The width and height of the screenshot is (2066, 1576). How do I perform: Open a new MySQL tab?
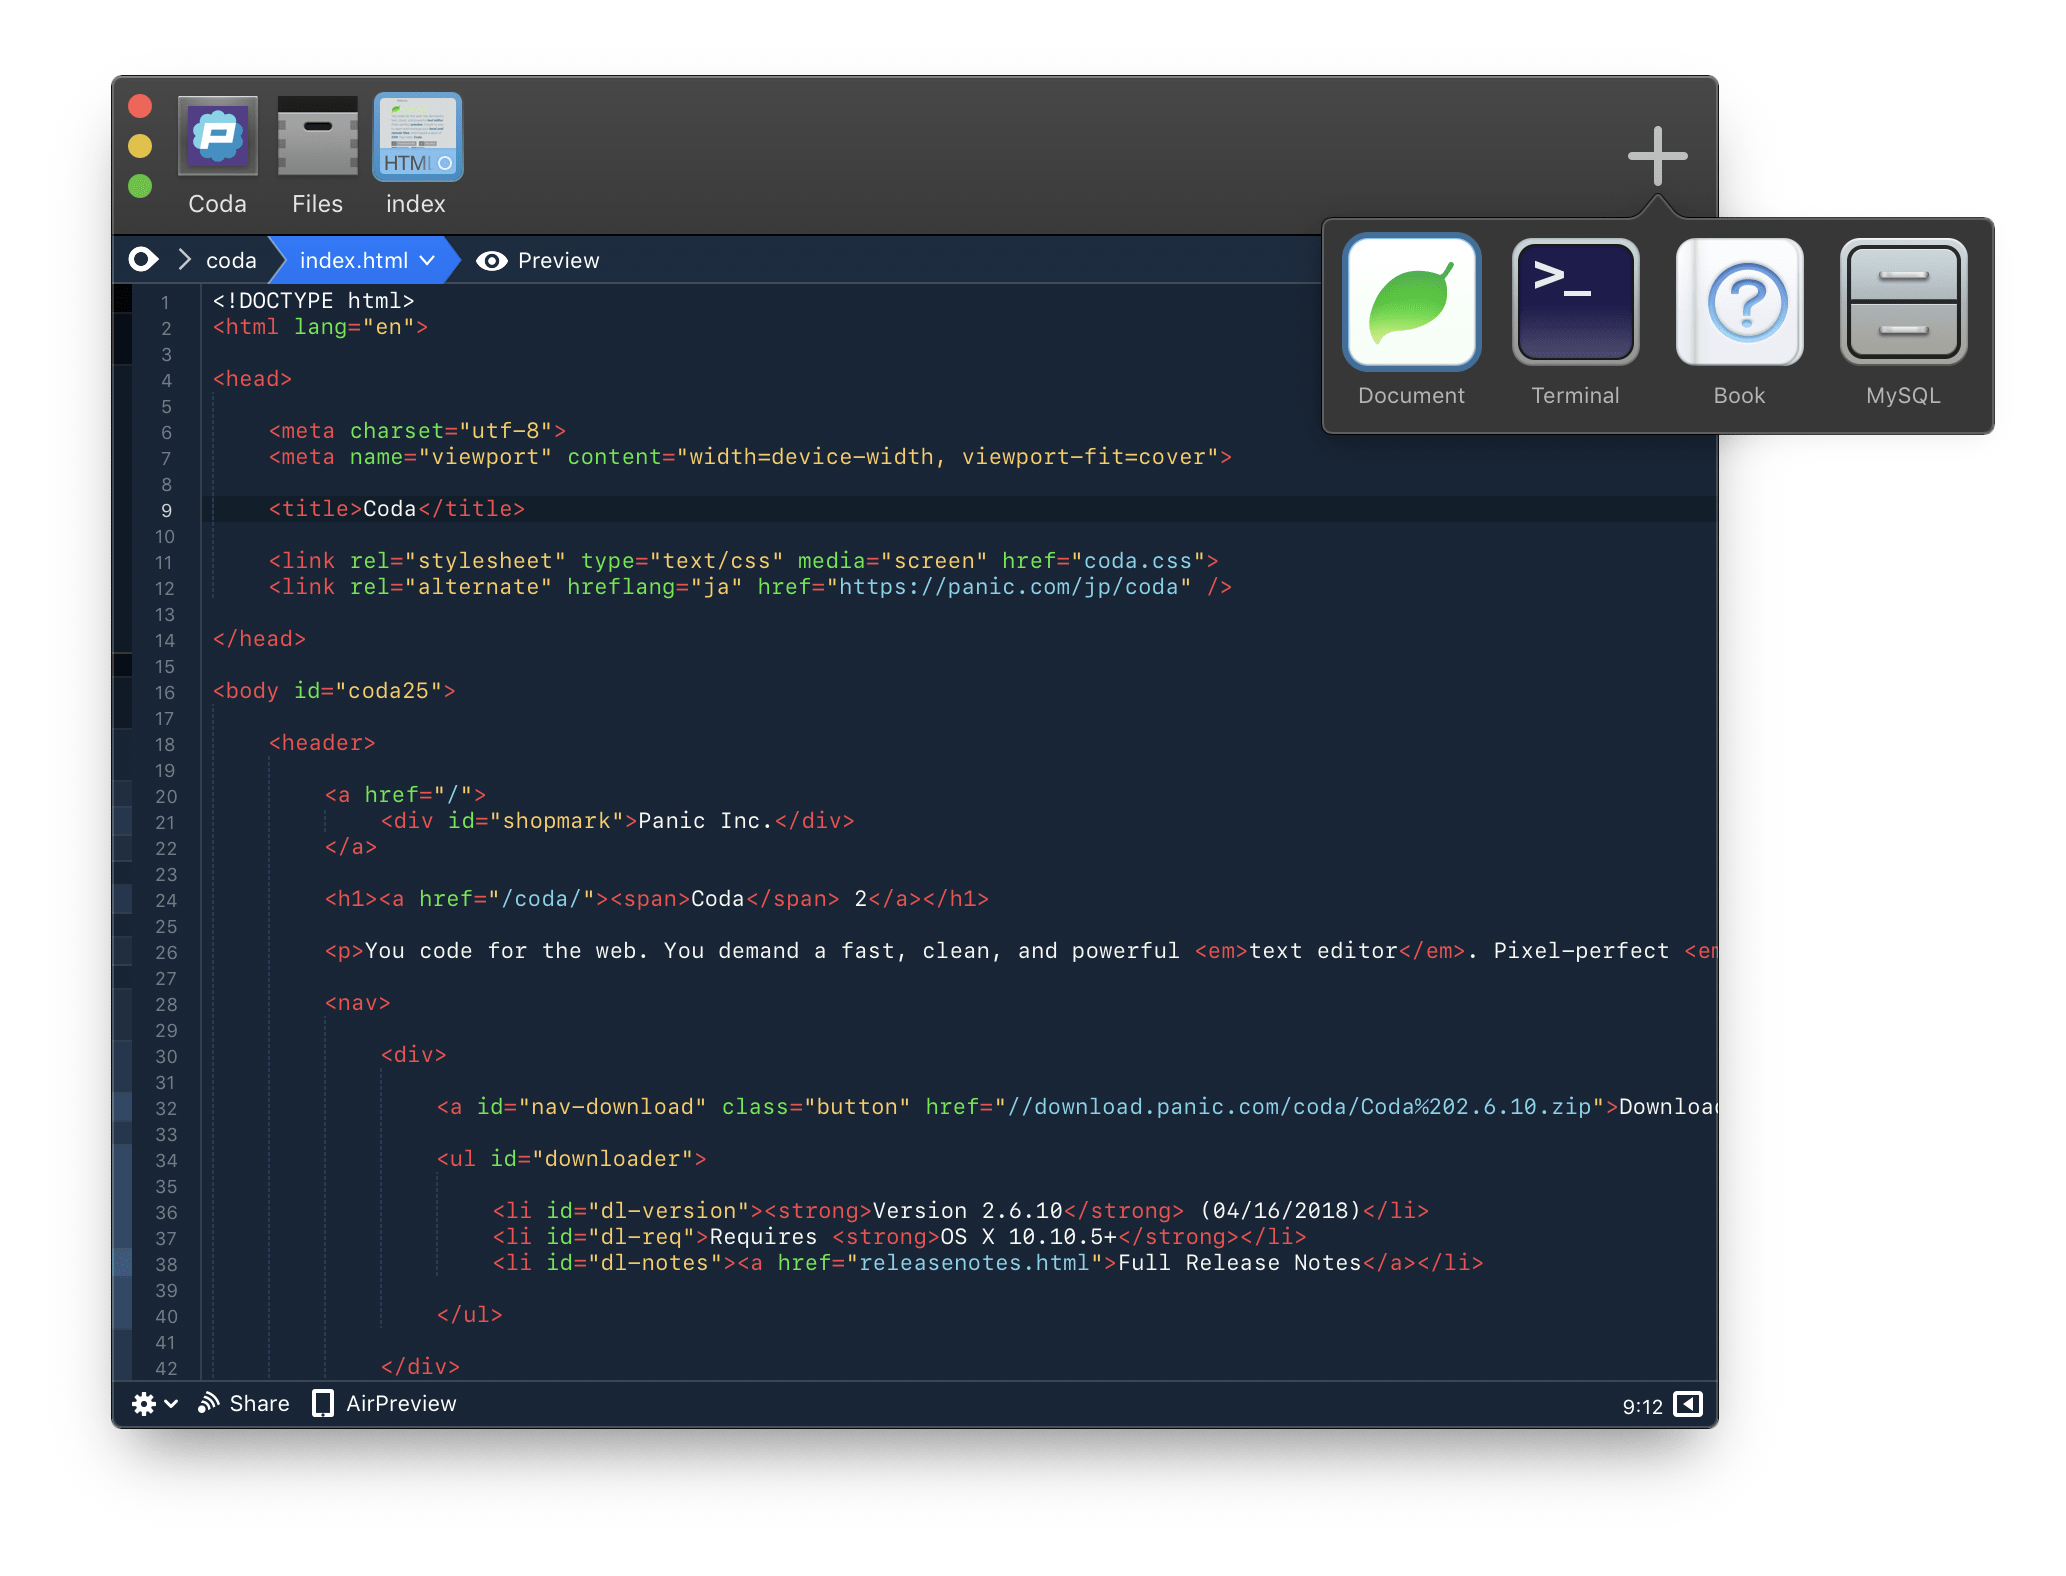1903,302
